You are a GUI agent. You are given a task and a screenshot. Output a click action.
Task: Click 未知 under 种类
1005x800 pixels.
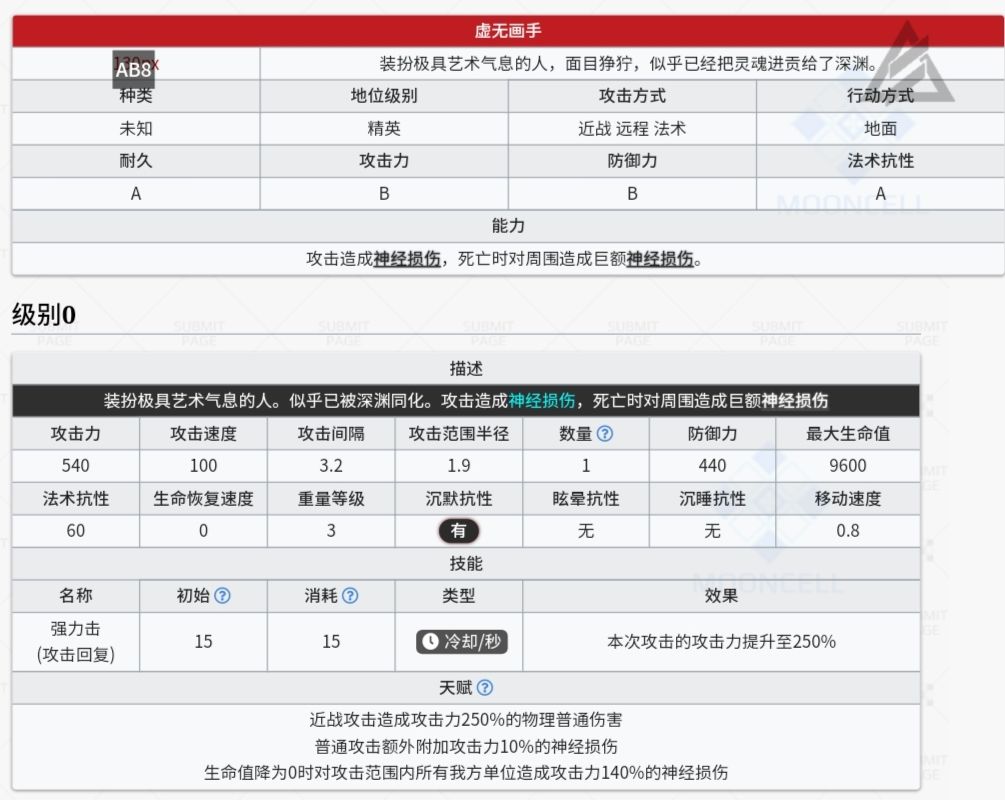click(x=136, y=129)
